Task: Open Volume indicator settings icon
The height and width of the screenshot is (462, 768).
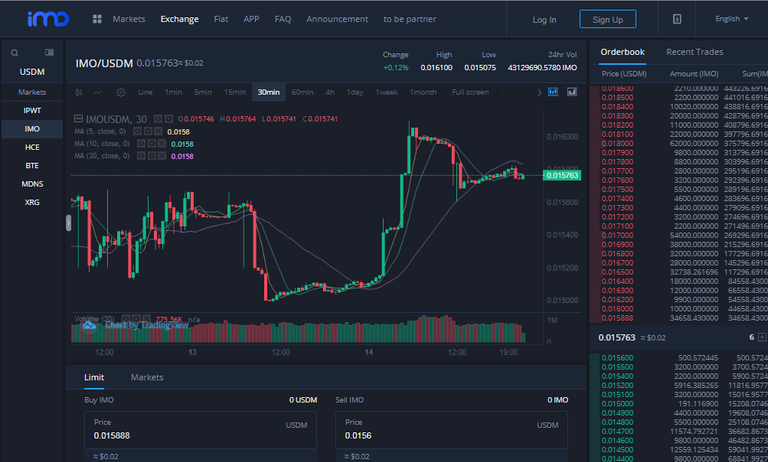Action: (x=136, y=319)
